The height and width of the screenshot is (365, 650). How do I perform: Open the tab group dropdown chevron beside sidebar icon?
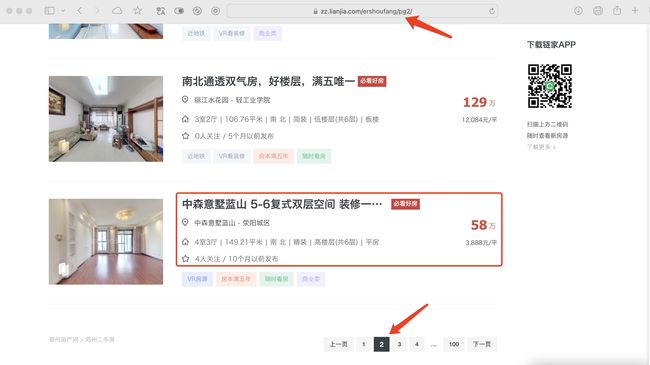[63, 11]
